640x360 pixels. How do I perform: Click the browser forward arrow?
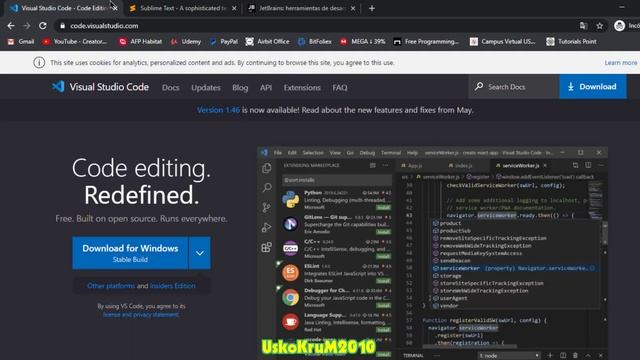[27, 26]
